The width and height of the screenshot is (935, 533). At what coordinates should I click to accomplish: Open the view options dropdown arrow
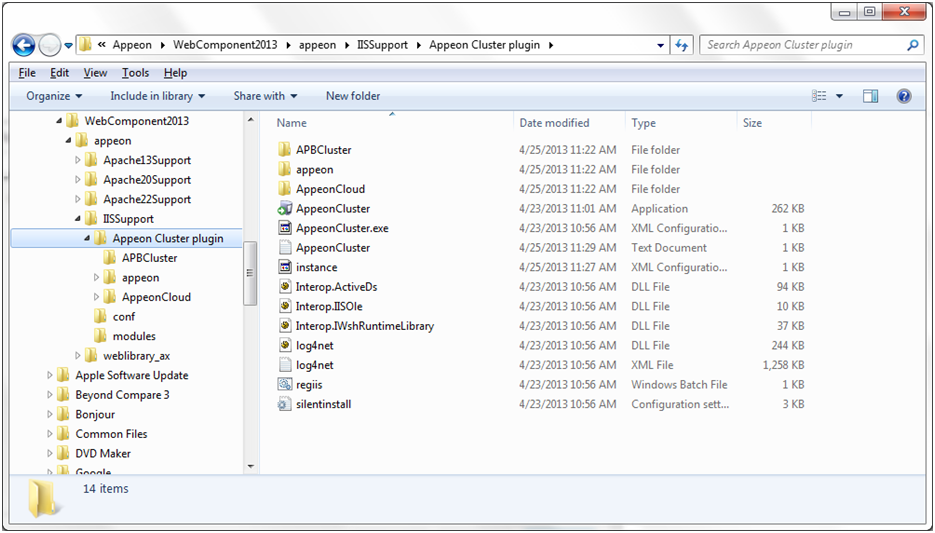pyautogui.click(x=839, y=96)
